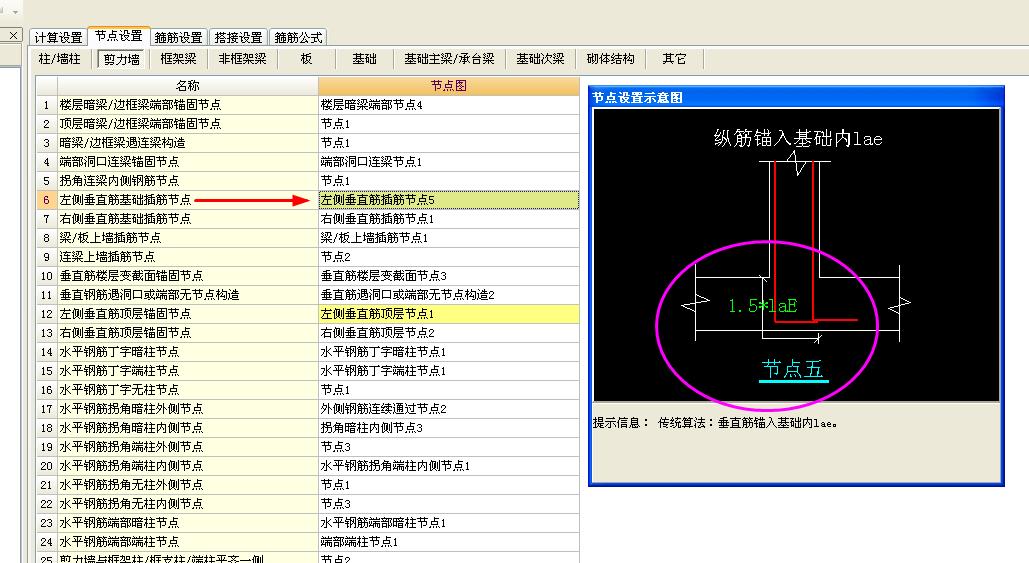The width and height of the screenshot is (1029, 563).
Task: Select row 垂直筋楼层变截面锚固节点
Action: [x=188, y=276]
